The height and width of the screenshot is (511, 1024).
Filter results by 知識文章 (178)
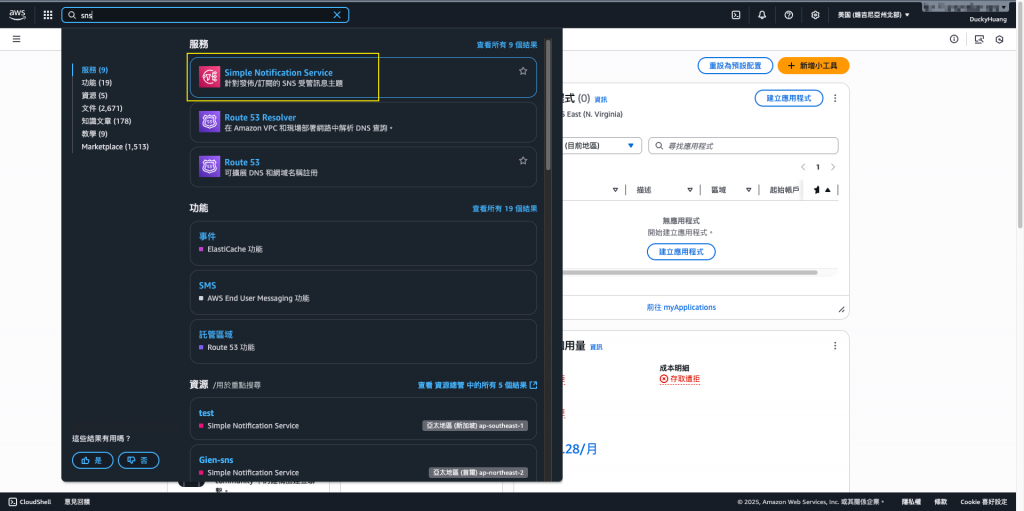click(x=106, y=121)
